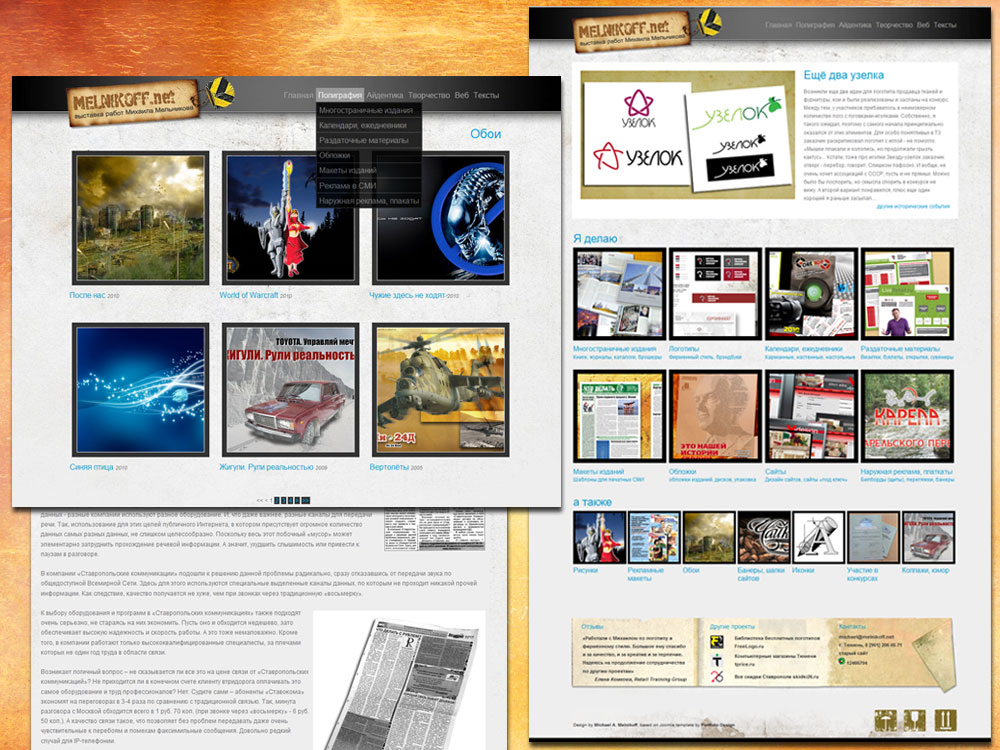Open Веб in the front window menu
1000x750 pixels.
click(x=462, y=95)
